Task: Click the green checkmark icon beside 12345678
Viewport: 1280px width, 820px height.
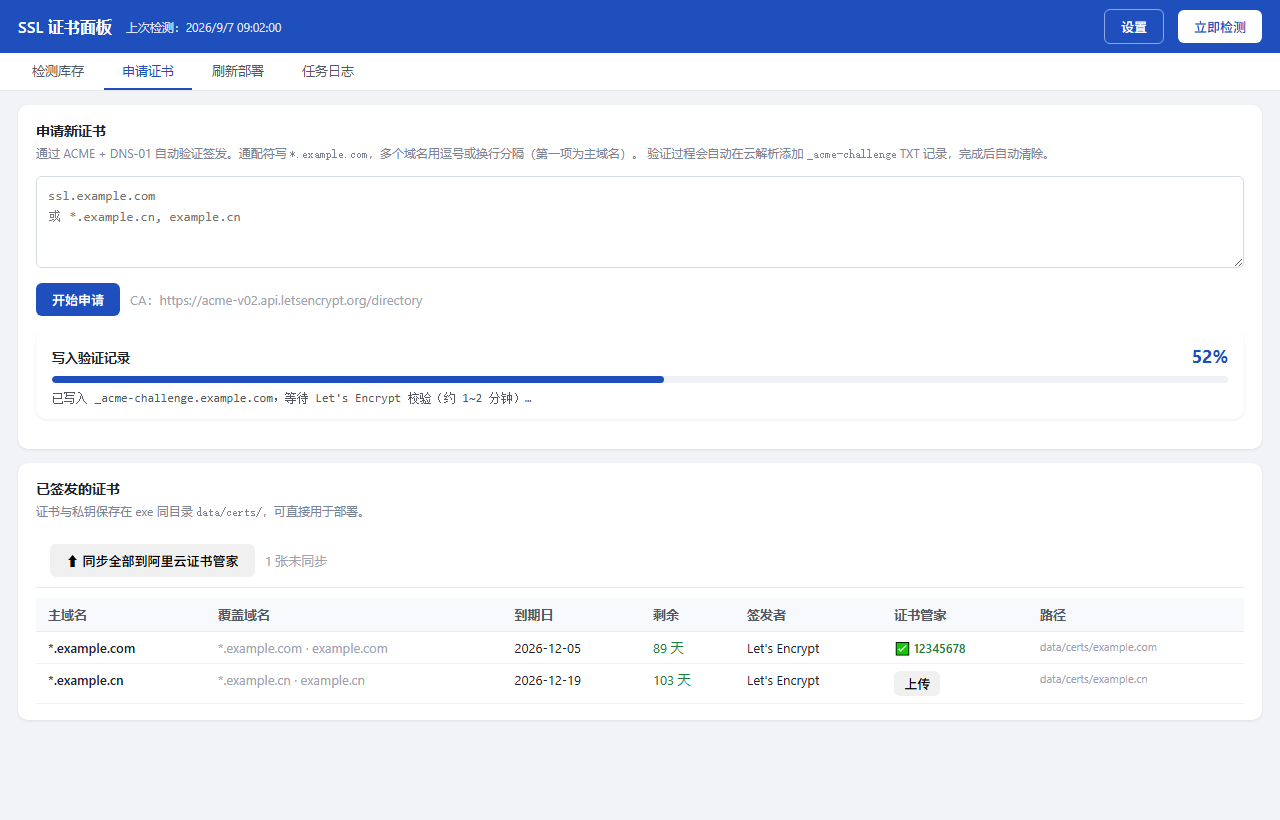Action: coord(902,648)
